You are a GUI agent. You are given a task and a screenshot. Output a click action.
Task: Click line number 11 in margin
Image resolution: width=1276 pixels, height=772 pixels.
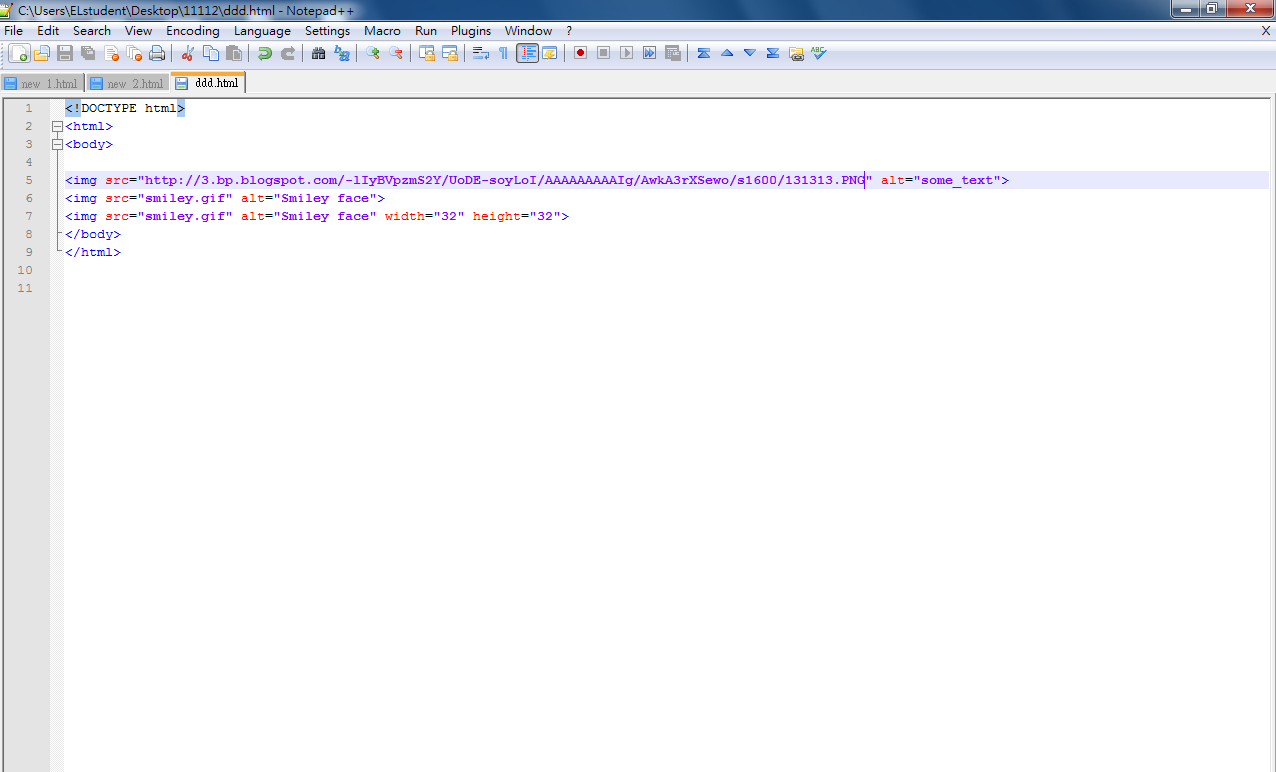[x=25, y=288]
